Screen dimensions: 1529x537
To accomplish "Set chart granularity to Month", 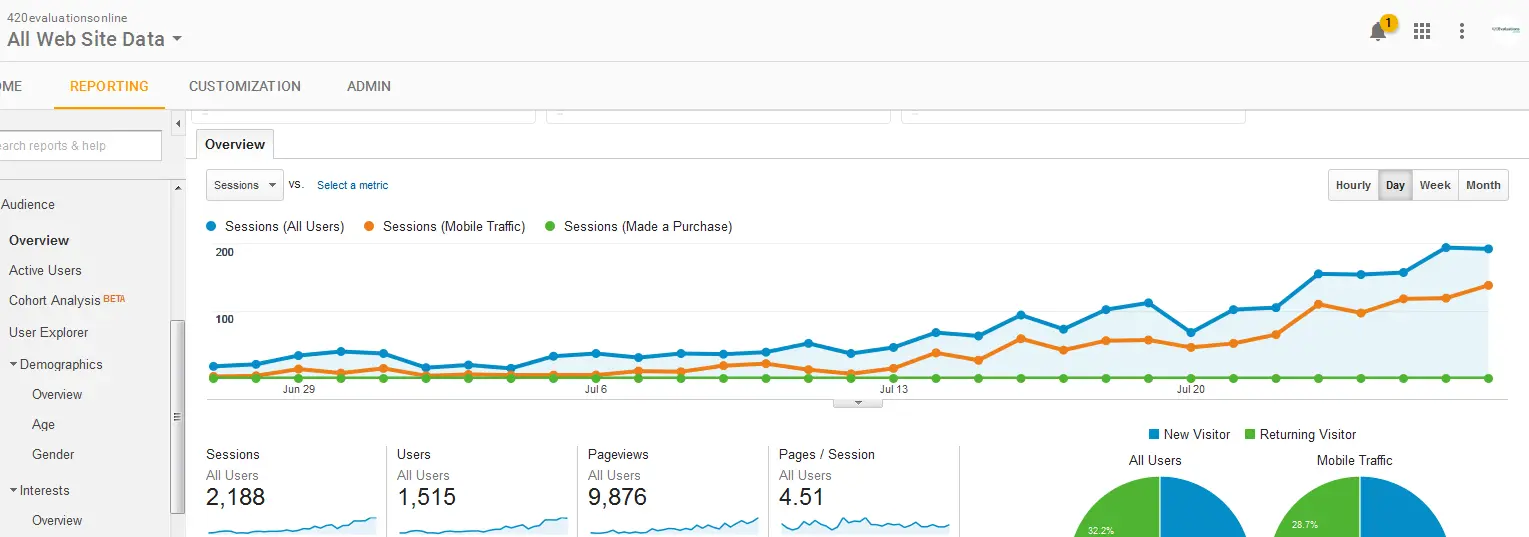I will (1483, 185).
